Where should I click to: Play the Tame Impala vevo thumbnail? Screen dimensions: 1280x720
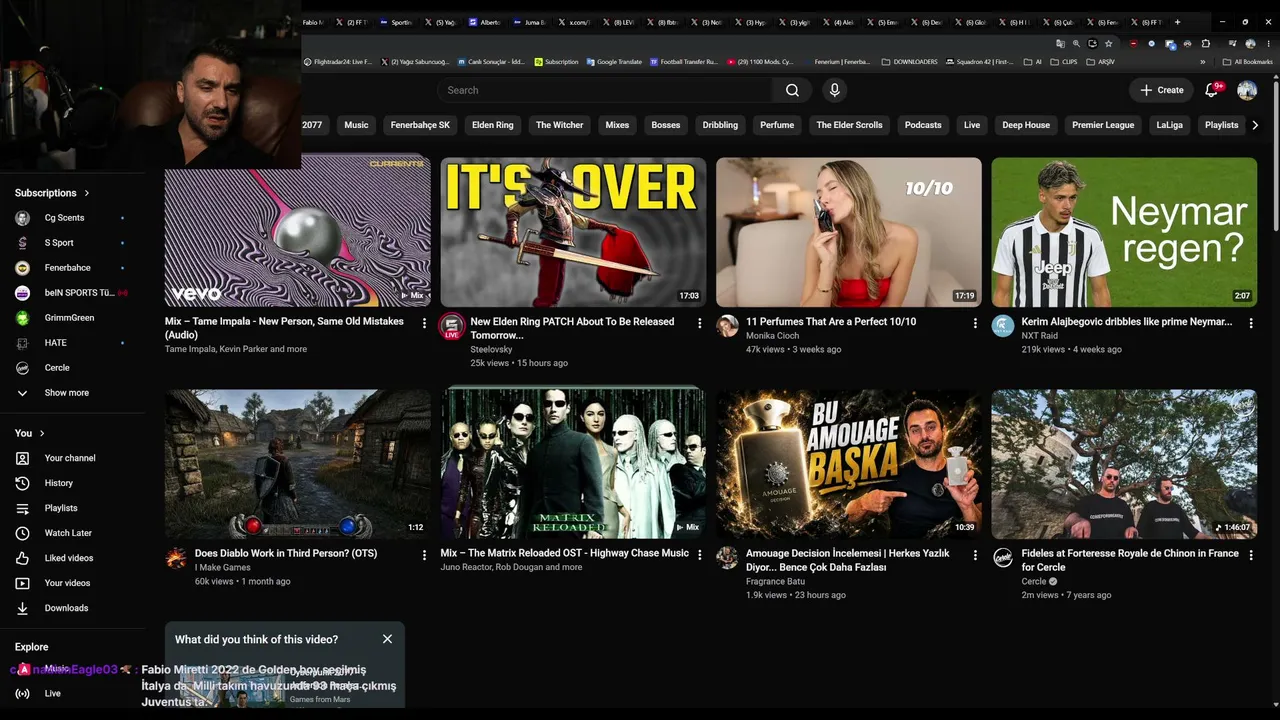[x=298, y=232]
